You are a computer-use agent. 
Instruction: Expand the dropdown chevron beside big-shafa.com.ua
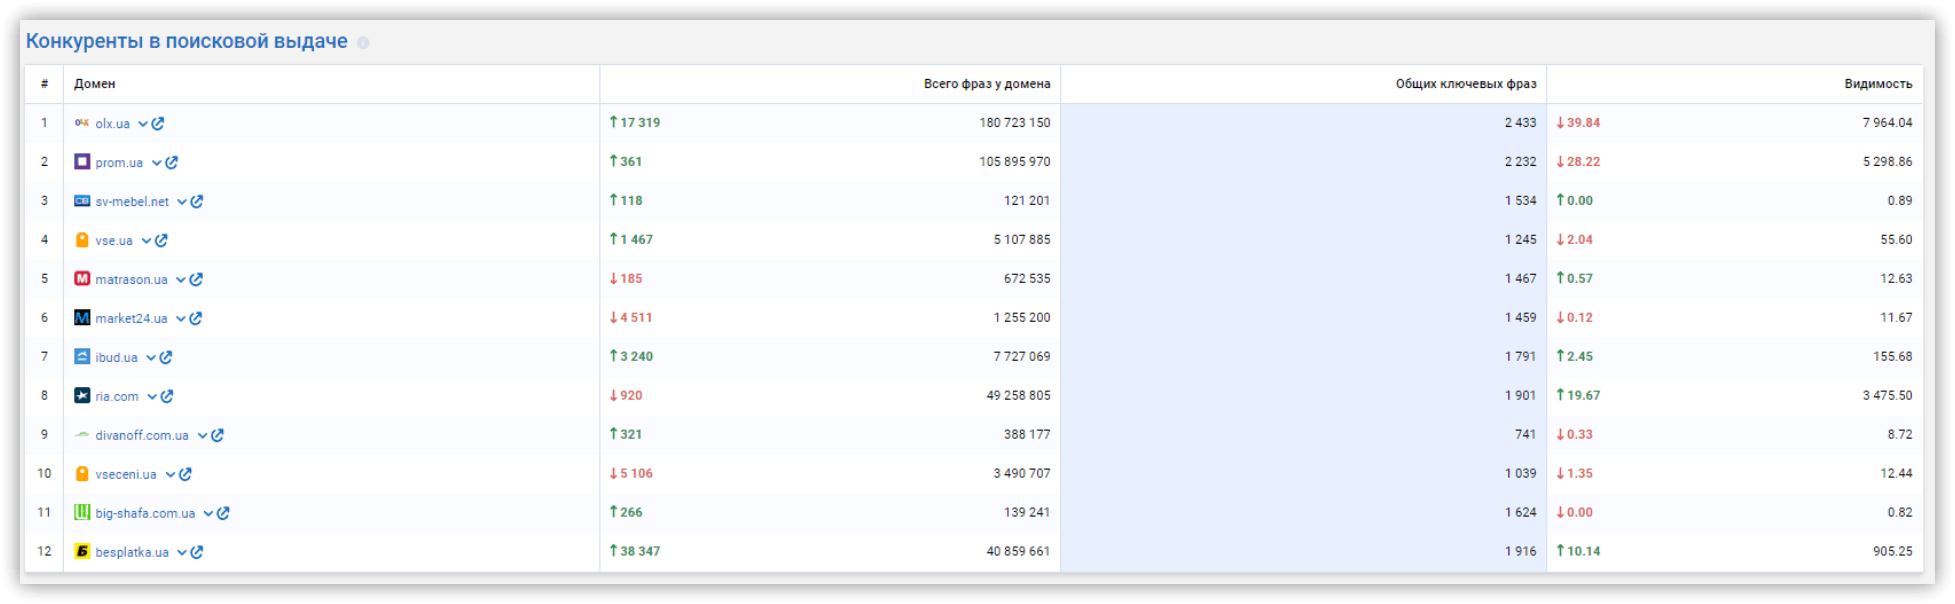pyautogui.click(x=208, y=514)
